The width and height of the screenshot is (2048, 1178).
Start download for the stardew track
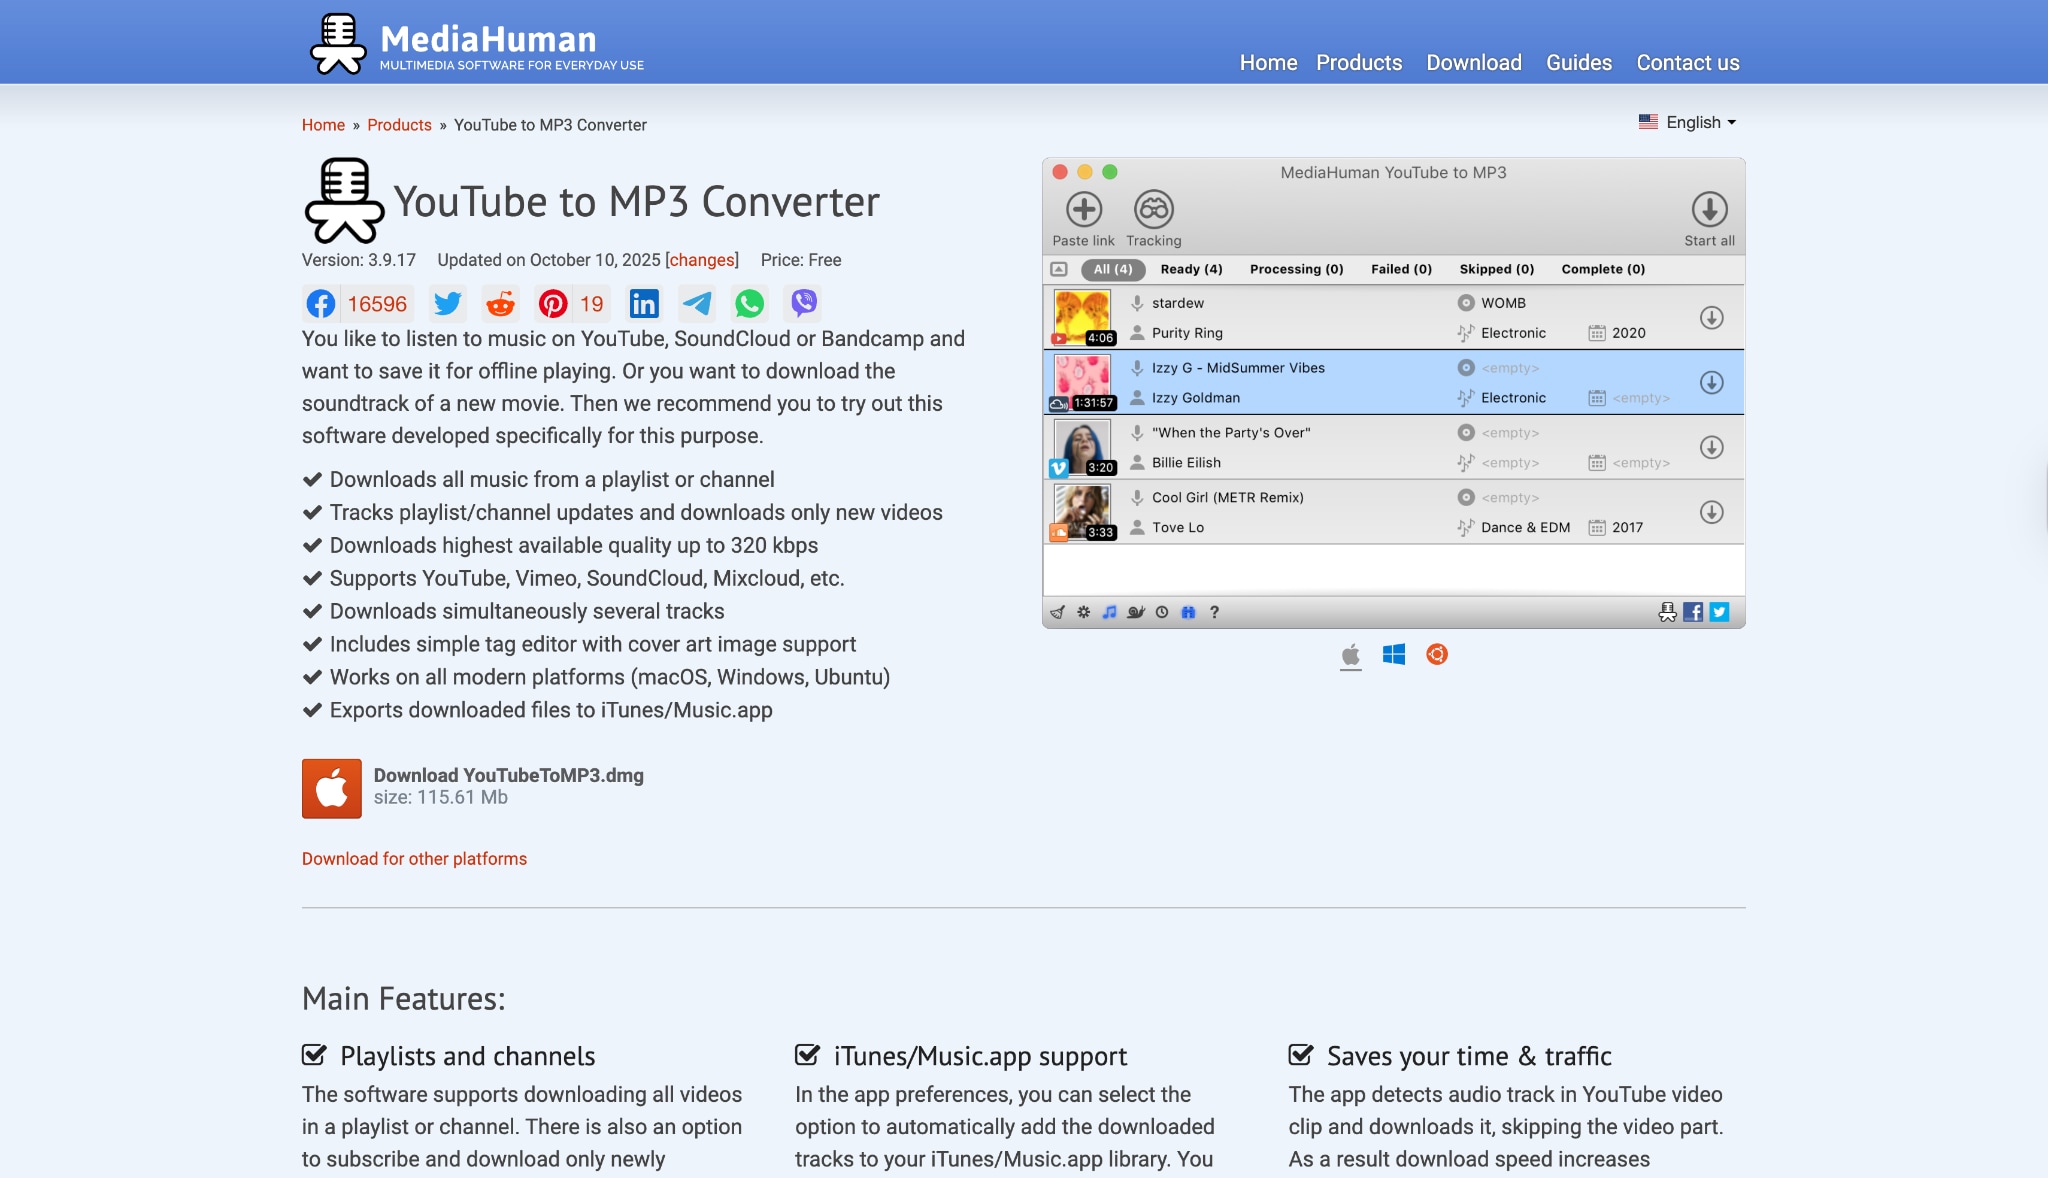pos(1712,317)
